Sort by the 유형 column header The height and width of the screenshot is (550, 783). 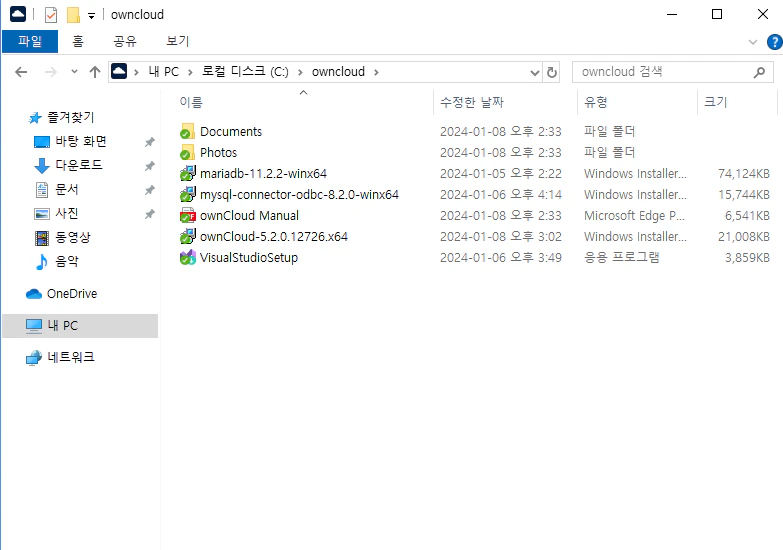click(x=596, y=102)
